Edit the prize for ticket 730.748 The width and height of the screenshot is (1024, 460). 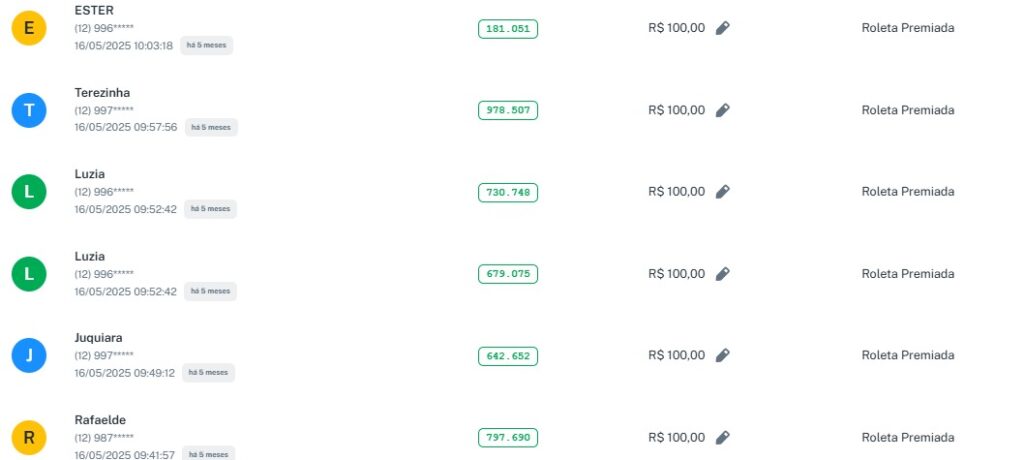click(723, 192)
